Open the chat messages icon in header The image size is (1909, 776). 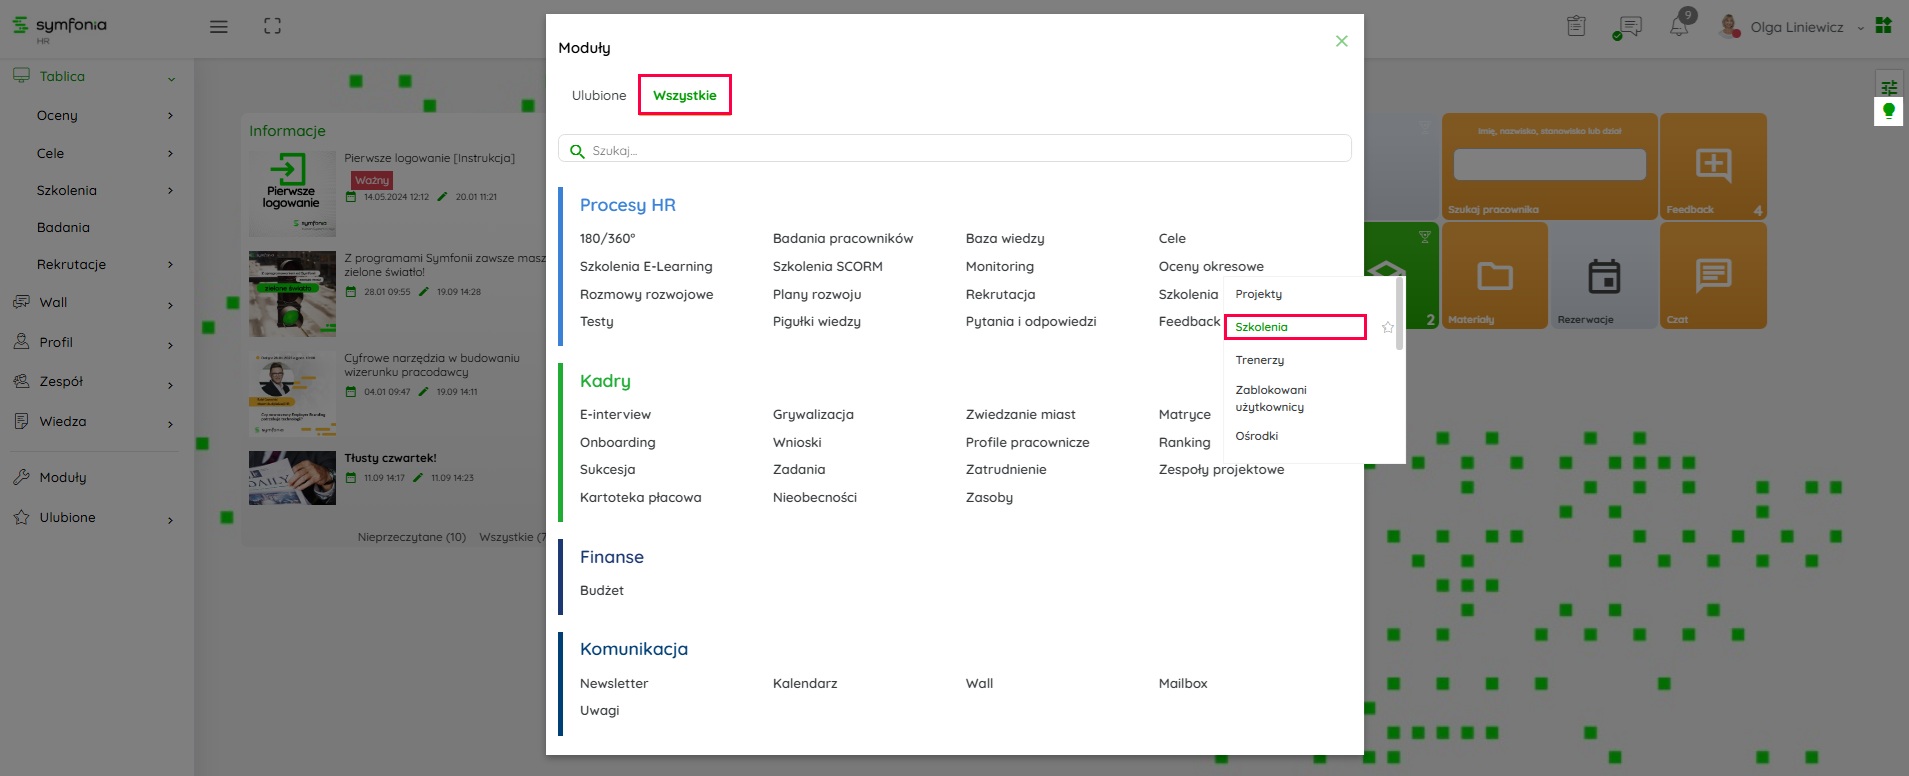(x=1627, y=27)
